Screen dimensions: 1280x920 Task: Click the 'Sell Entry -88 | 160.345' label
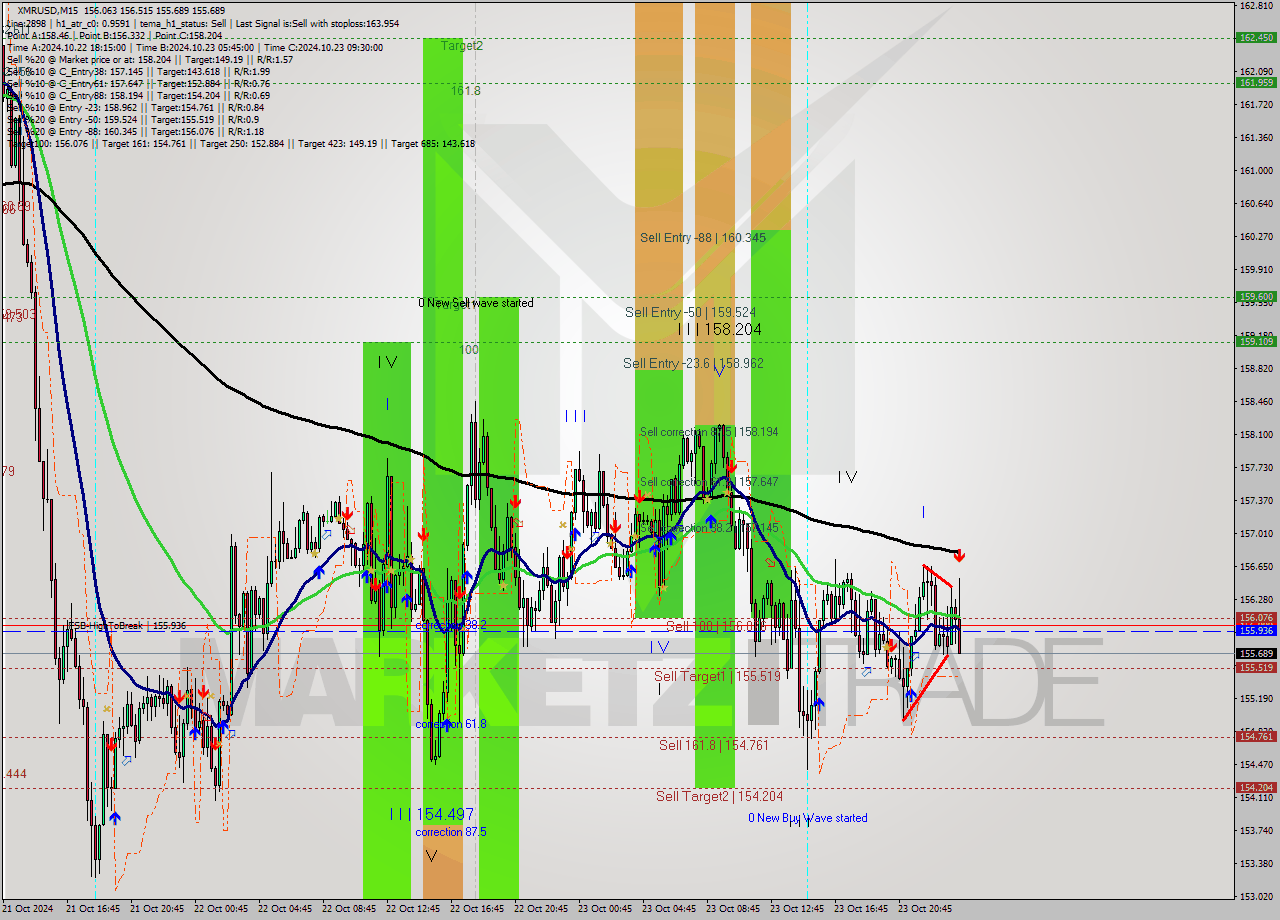(703, 238)
